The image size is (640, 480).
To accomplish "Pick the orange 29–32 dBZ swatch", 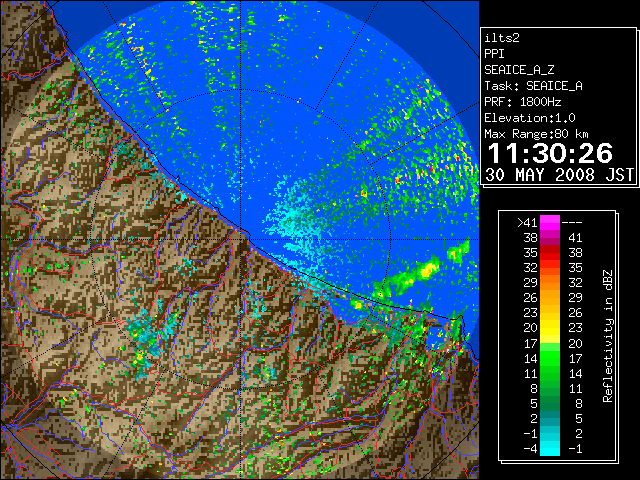I will coord(550,283).
